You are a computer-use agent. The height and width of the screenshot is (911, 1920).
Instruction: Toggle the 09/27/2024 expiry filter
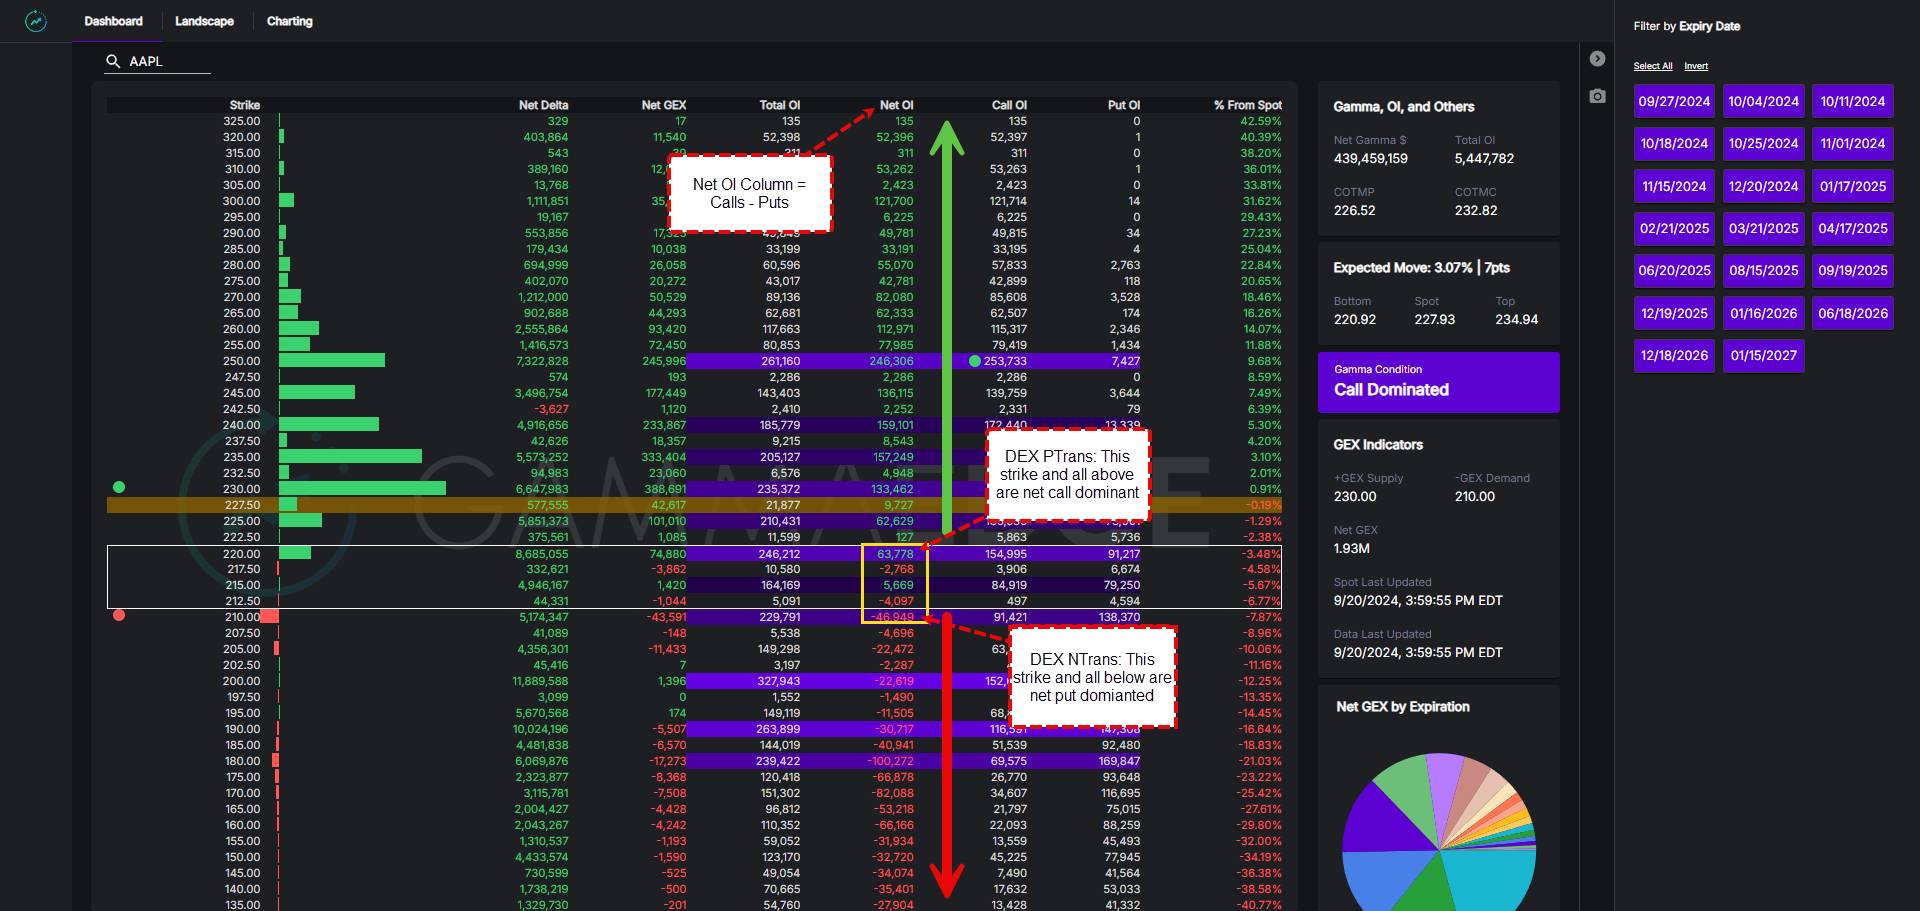tap(1674, 101)
